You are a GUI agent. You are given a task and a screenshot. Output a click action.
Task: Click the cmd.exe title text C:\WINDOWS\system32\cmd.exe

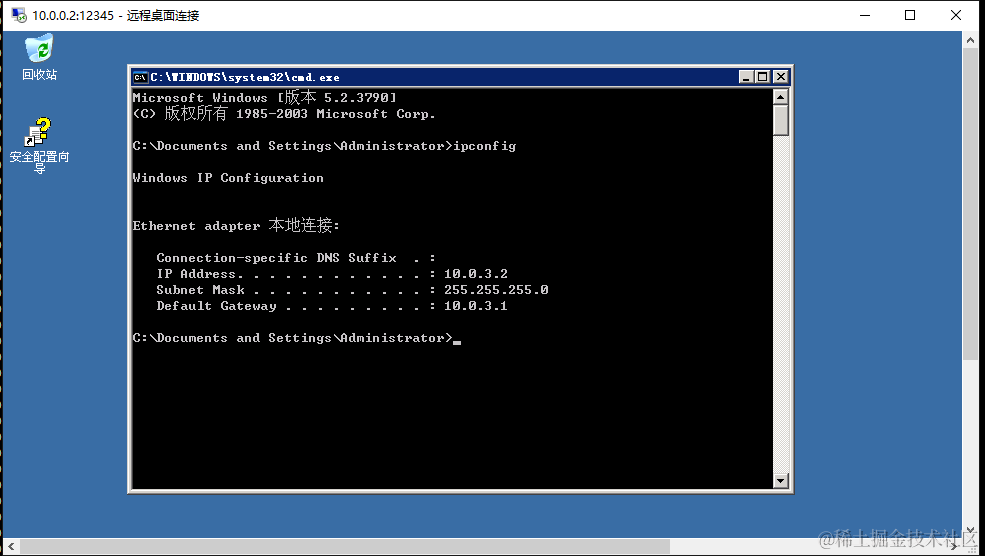click(245, 77)
